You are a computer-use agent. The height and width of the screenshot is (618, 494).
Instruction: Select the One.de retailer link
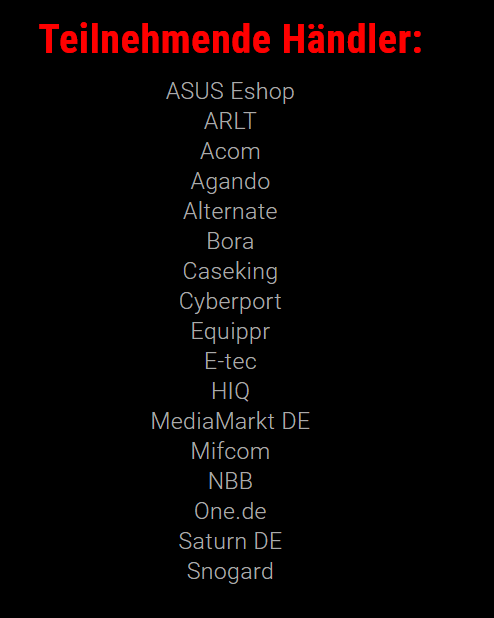(230, 511)
